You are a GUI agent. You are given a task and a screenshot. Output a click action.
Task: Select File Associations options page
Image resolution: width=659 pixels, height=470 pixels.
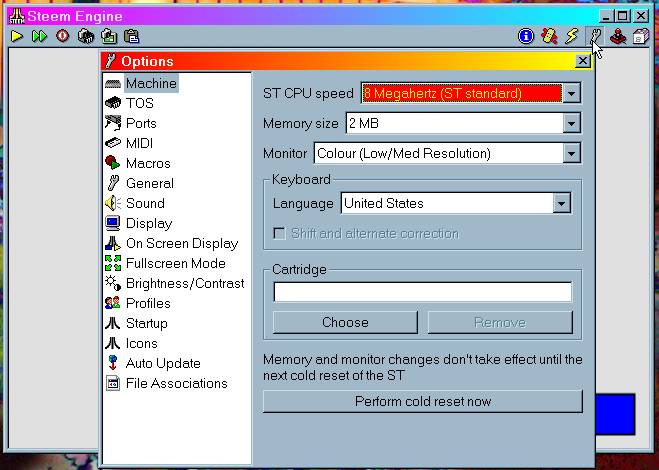click(x=177, y=383)
